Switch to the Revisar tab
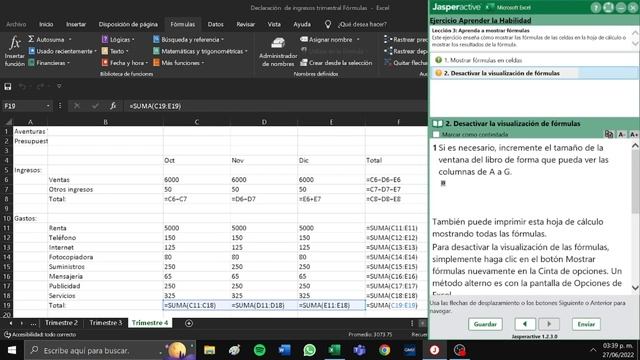This screenshot has height=360, width=640. pyautogui.click(x=245, y=24)
